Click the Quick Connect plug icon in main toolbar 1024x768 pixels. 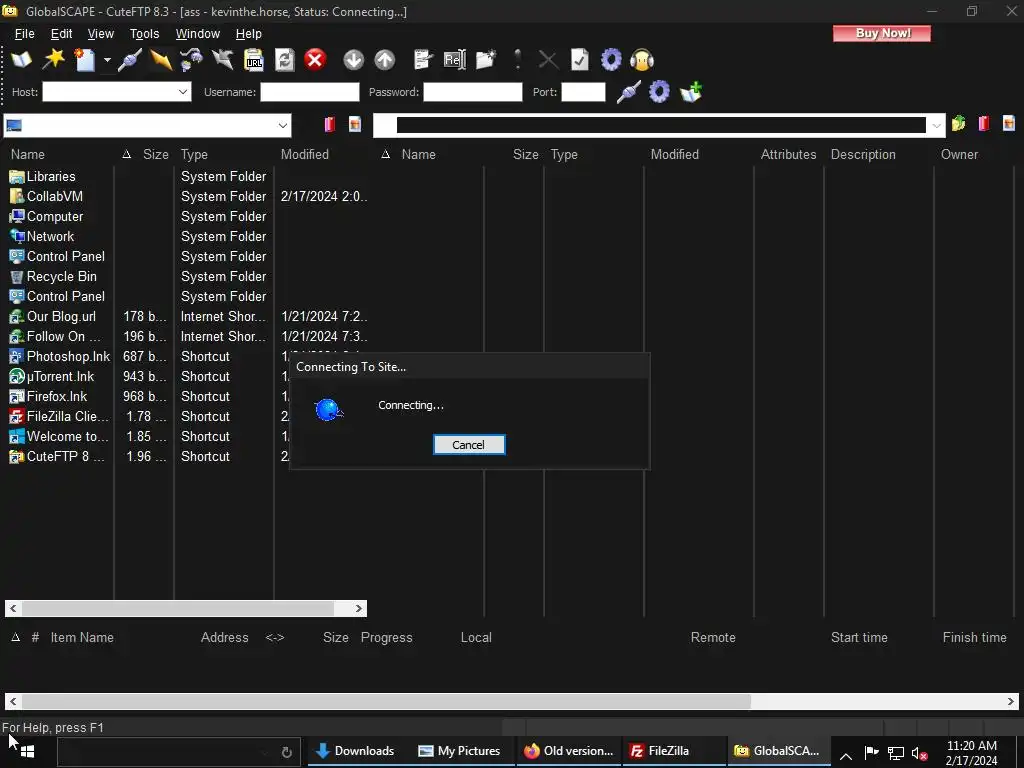[x=129, y=60]
